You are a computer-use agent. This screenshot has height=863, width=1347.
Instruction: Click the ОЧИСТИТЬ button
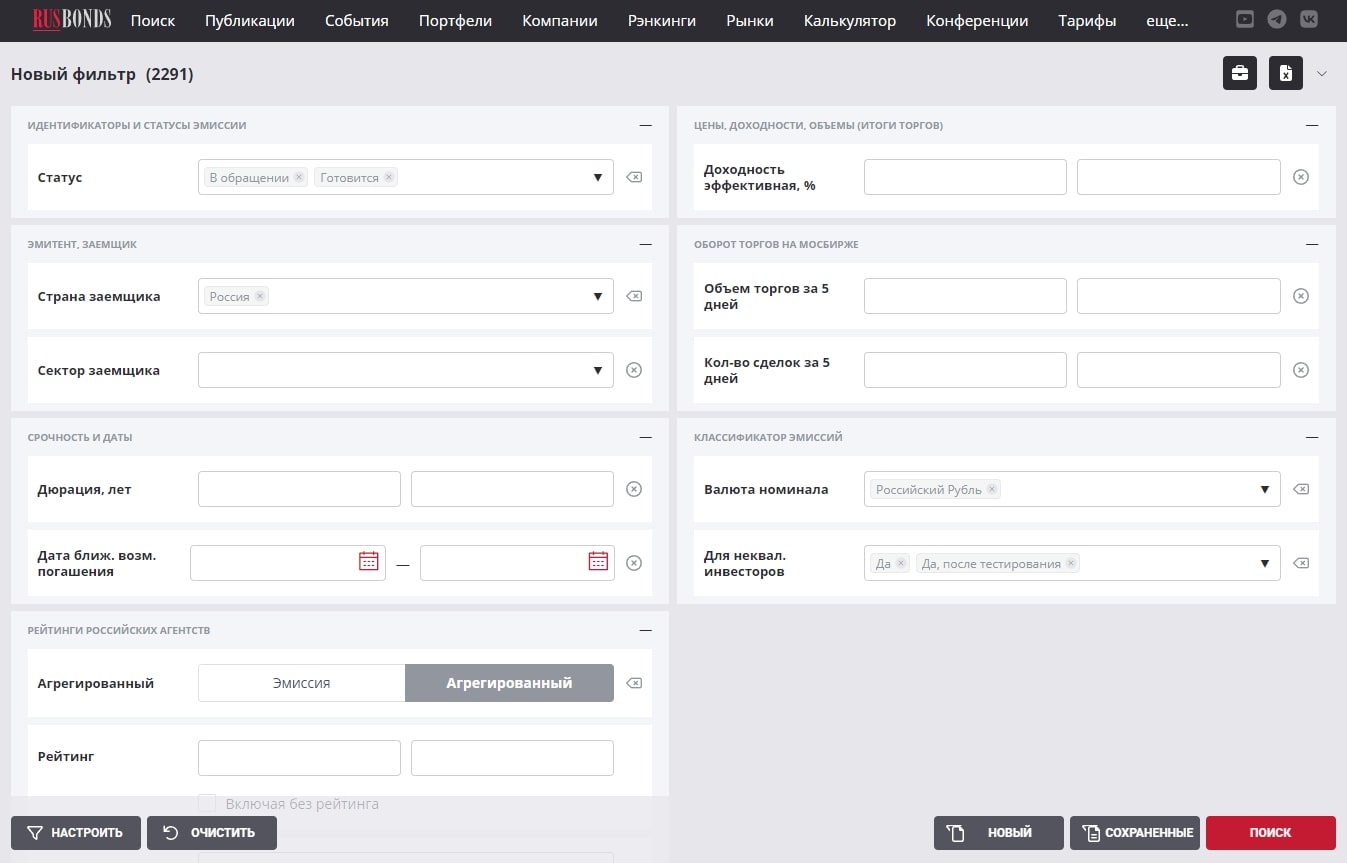point(212,832)
